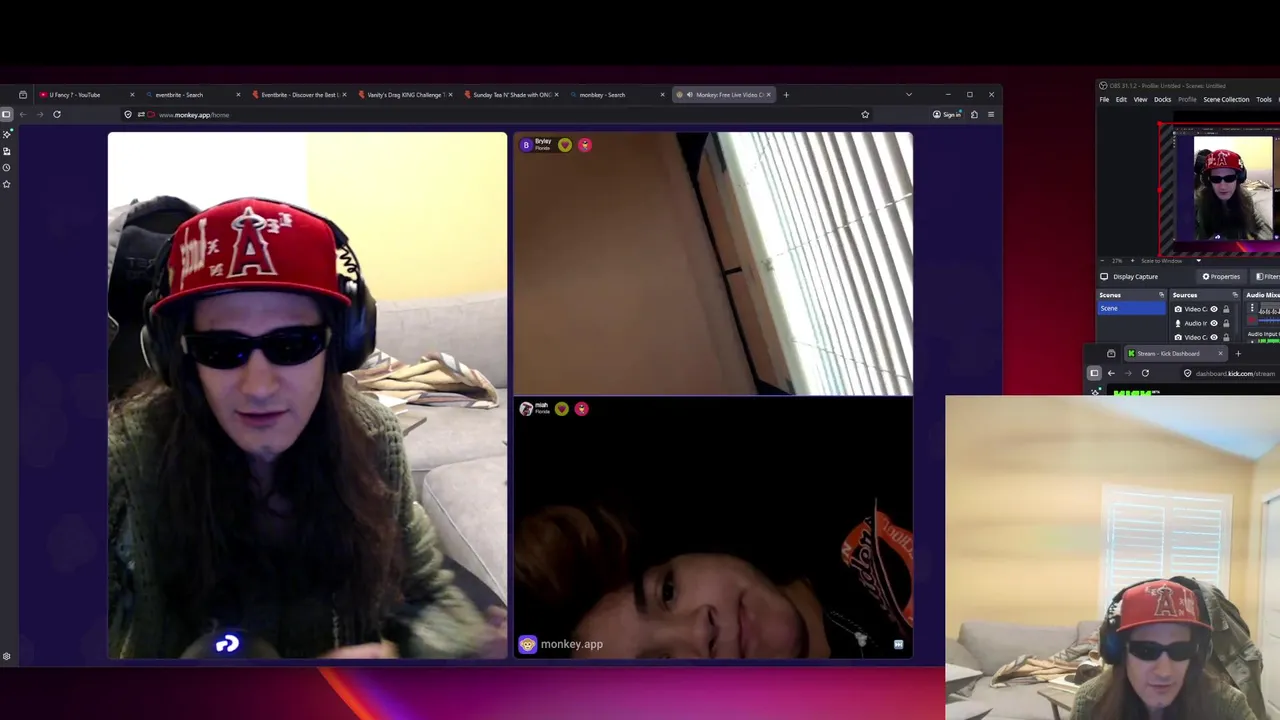This screenshot has width=1280, height=720.
Task: Close the U Fancy ? - YouTube tab
Action: pos(132,95)
